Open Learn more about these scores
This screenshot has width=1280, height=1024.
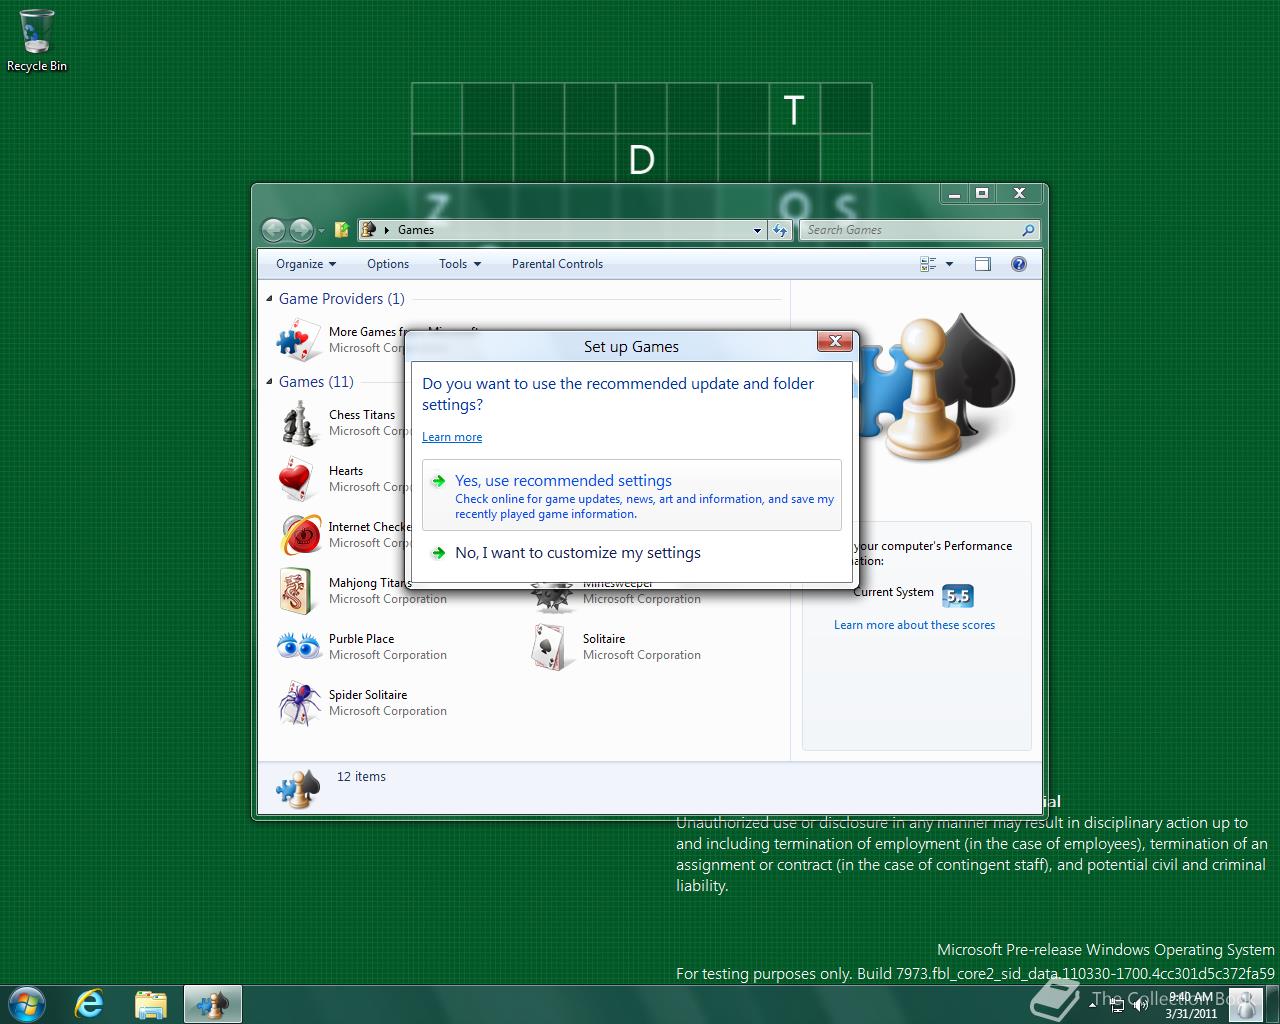[x=914, y=625]
